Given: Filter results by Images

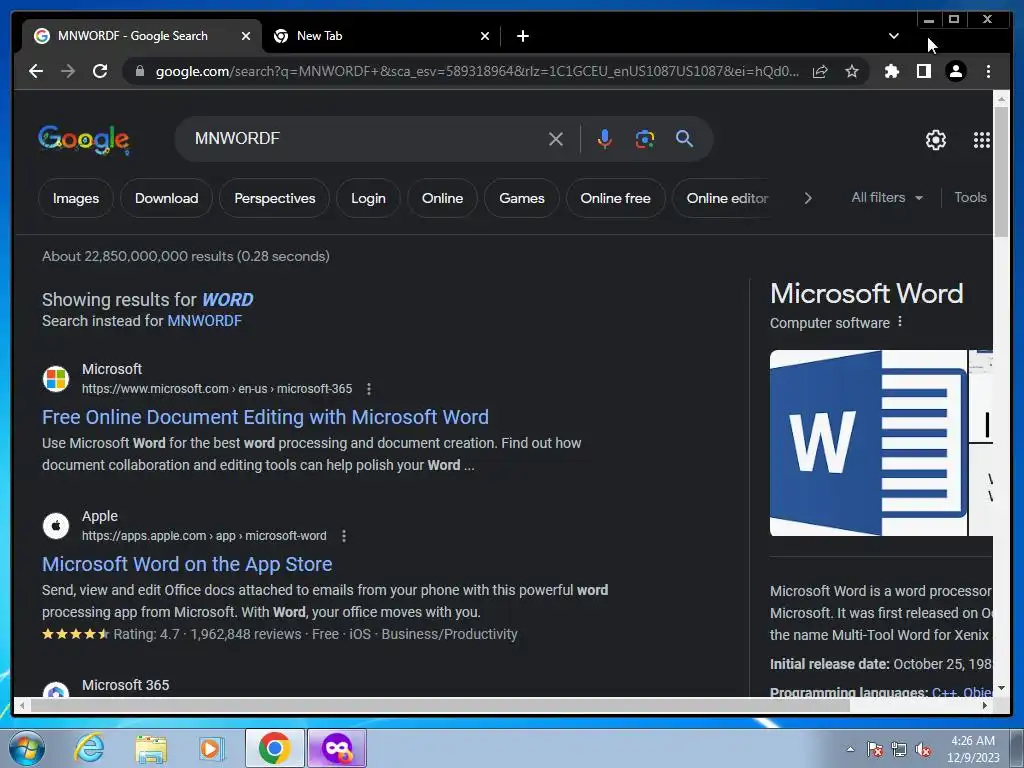Looking at the screenshot, I should click(x=76, y=198).
